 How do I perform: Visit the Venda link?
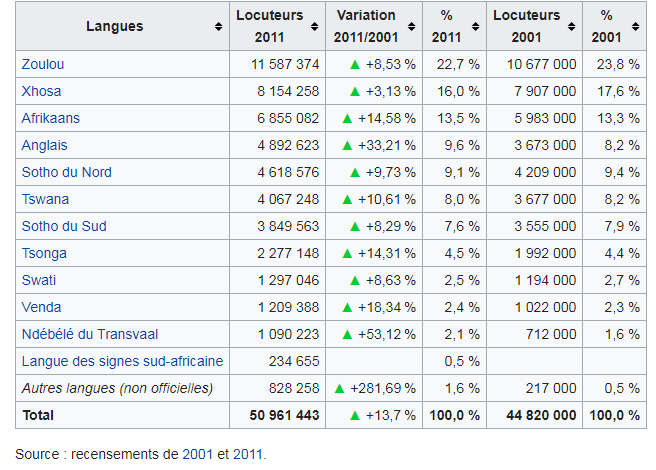[41, 307]
